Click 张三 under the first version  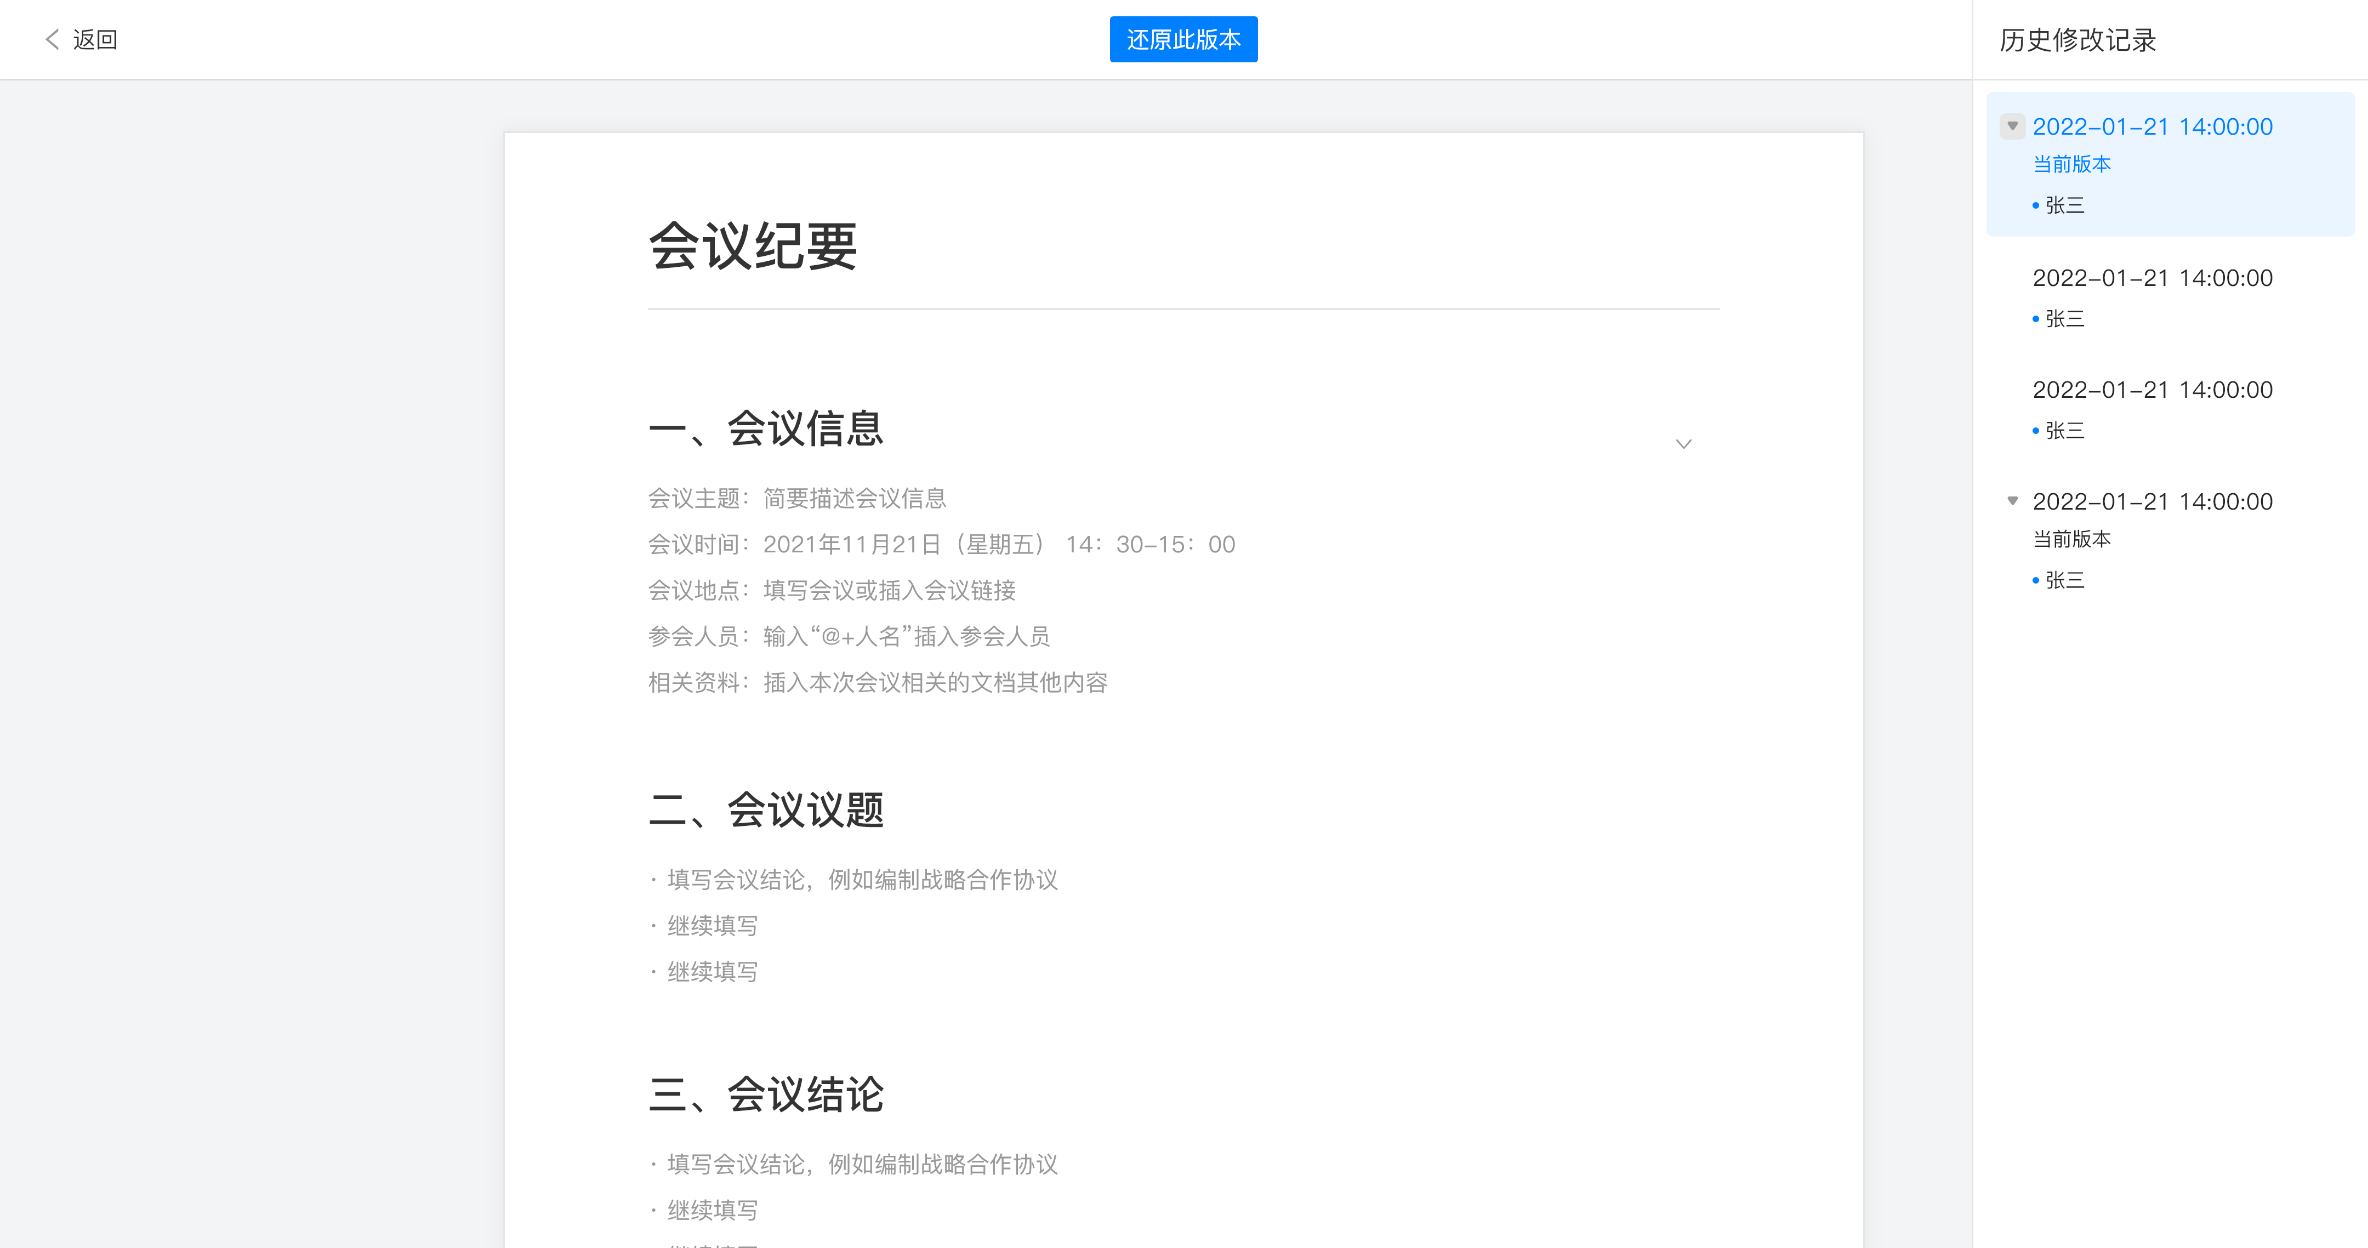point(2064,205)
